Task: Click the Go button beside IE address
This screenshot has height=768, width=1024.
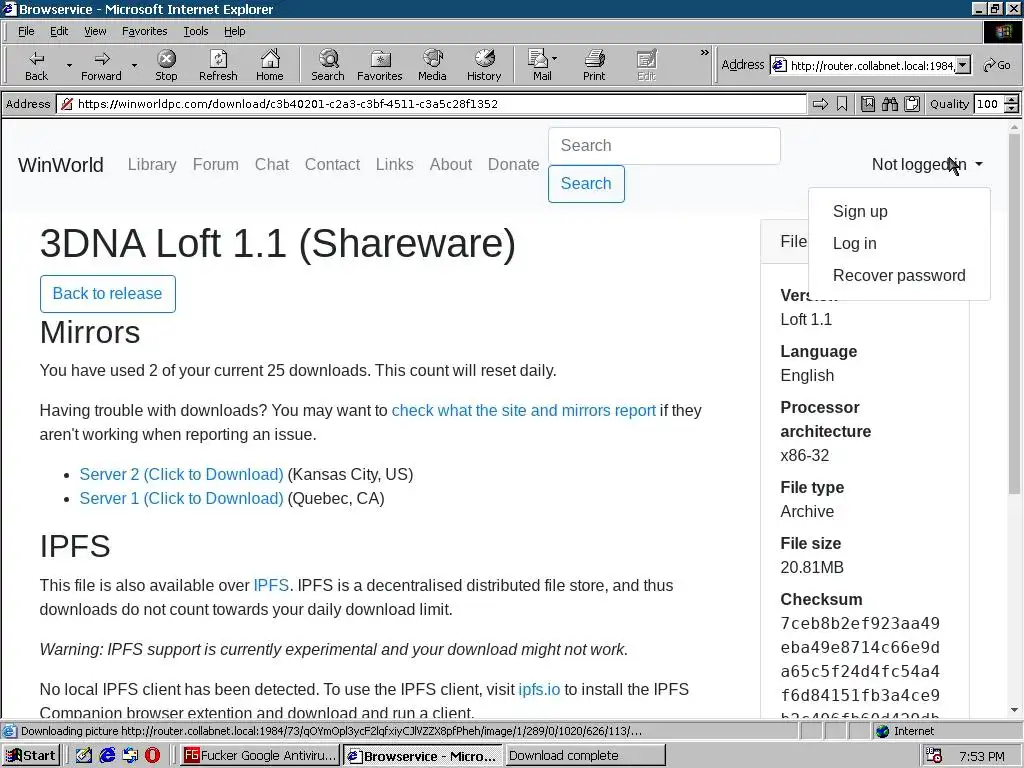Action: pyautogui.click(x=997, y=65)
